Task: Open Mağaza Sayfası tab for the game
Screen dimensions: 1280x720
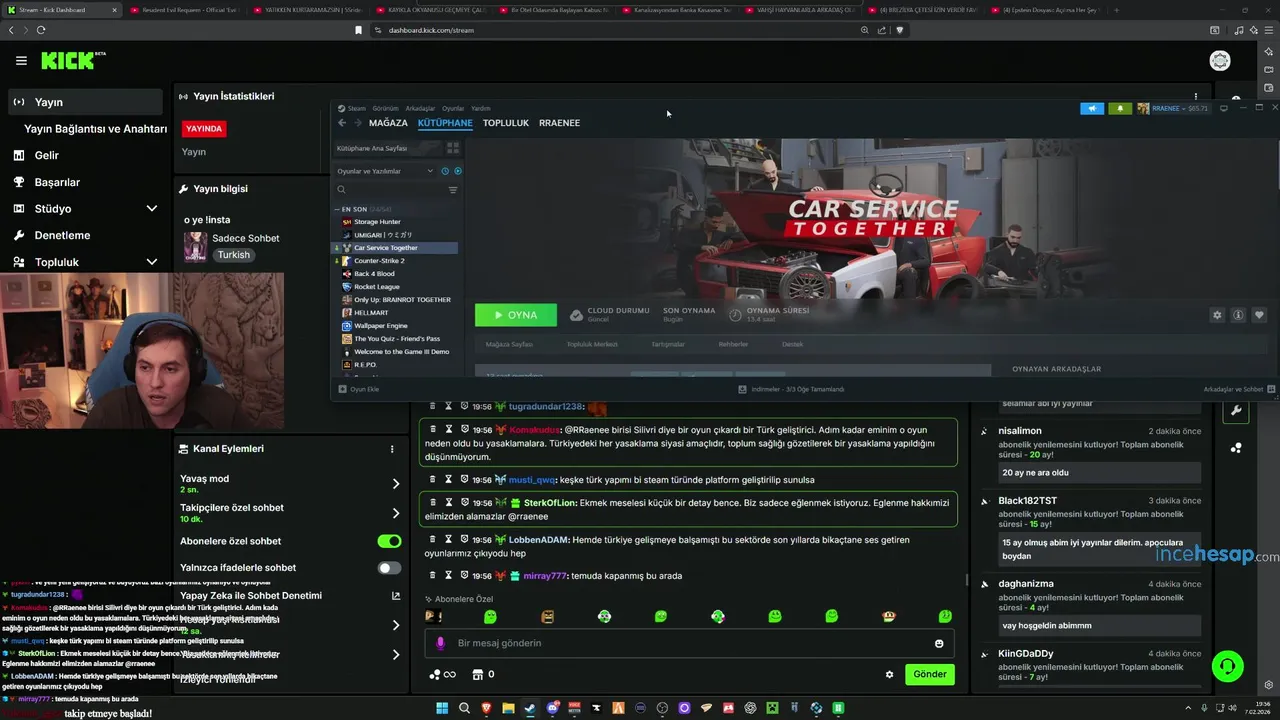Action: point(509,344)
